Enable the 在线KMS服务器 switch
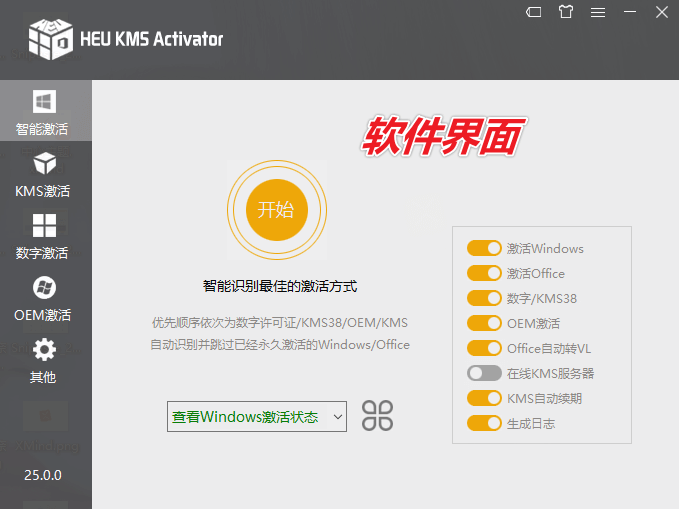 click(484, 373)
